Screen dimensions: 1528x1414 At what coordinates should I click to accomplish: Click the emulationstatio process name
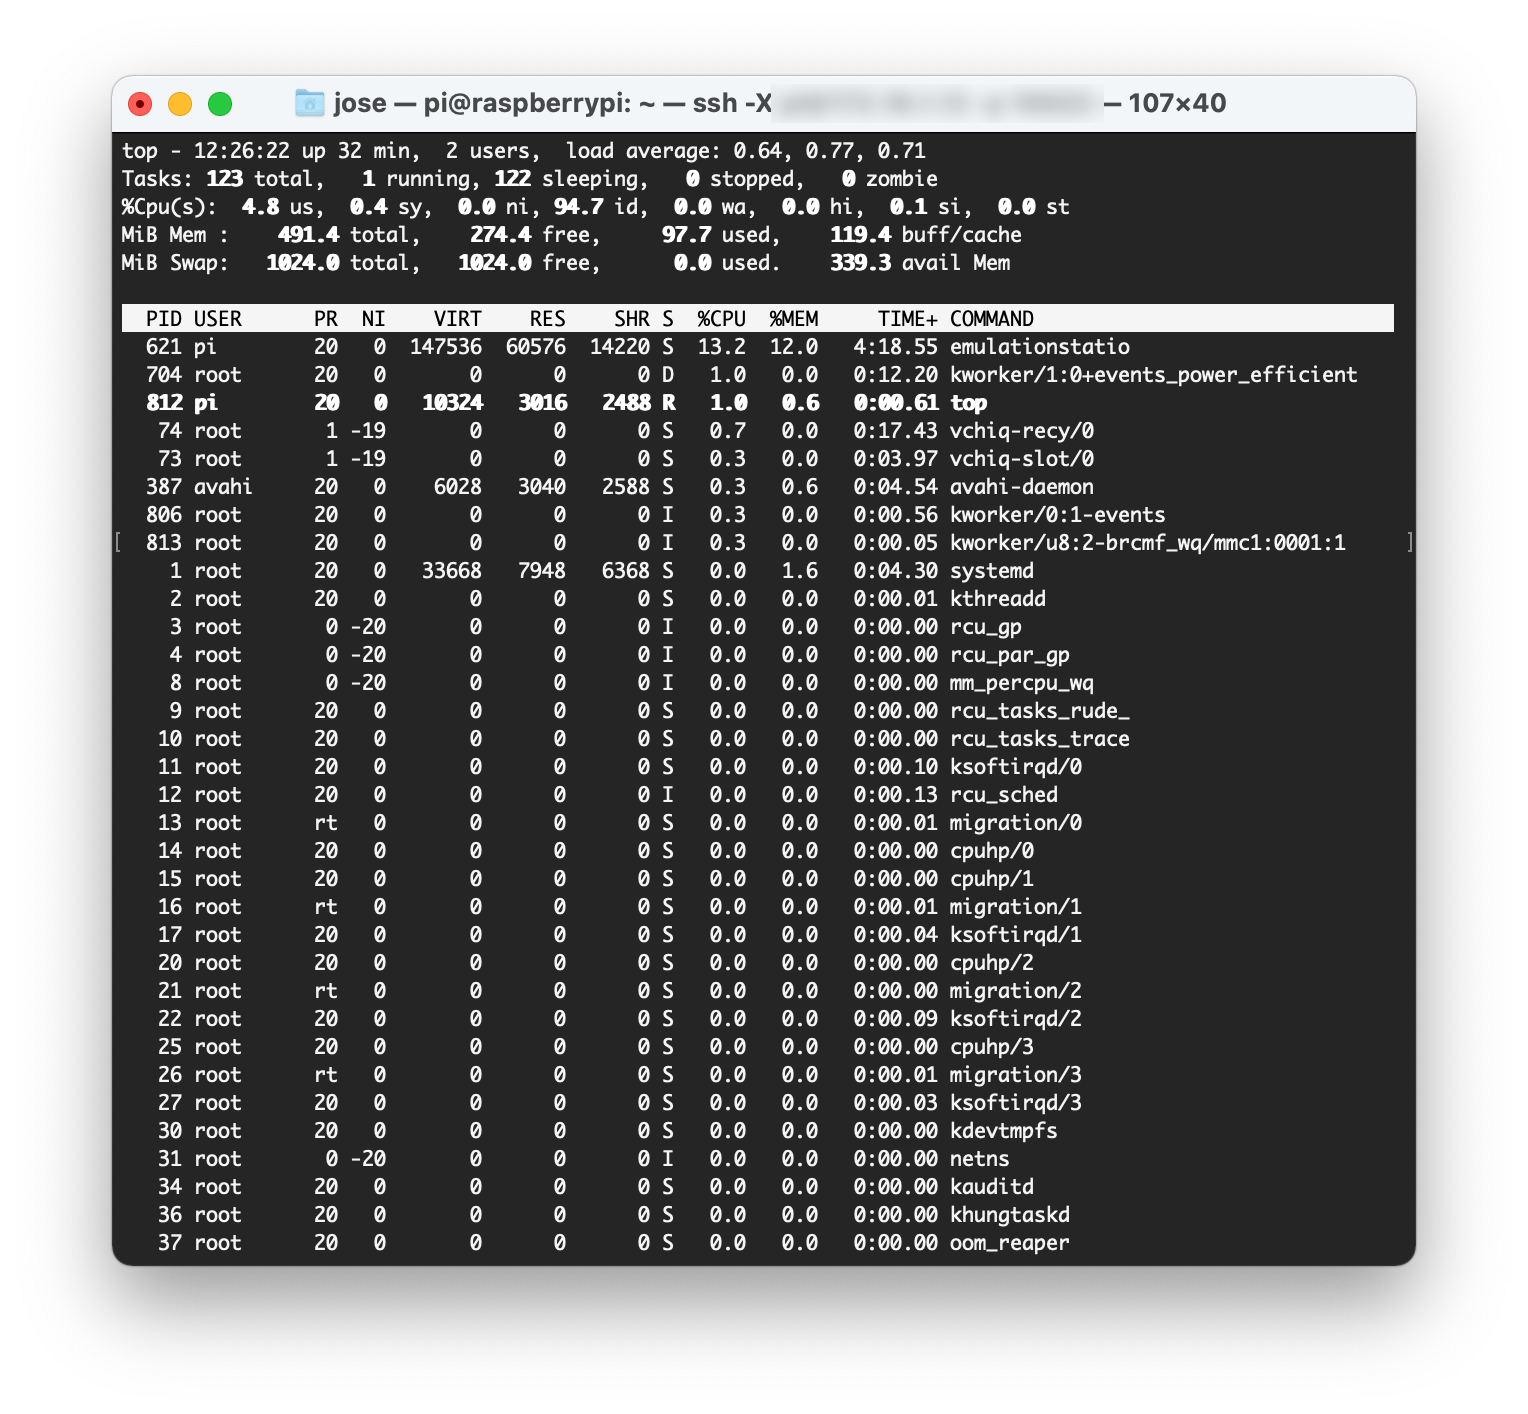point(1040,347)
